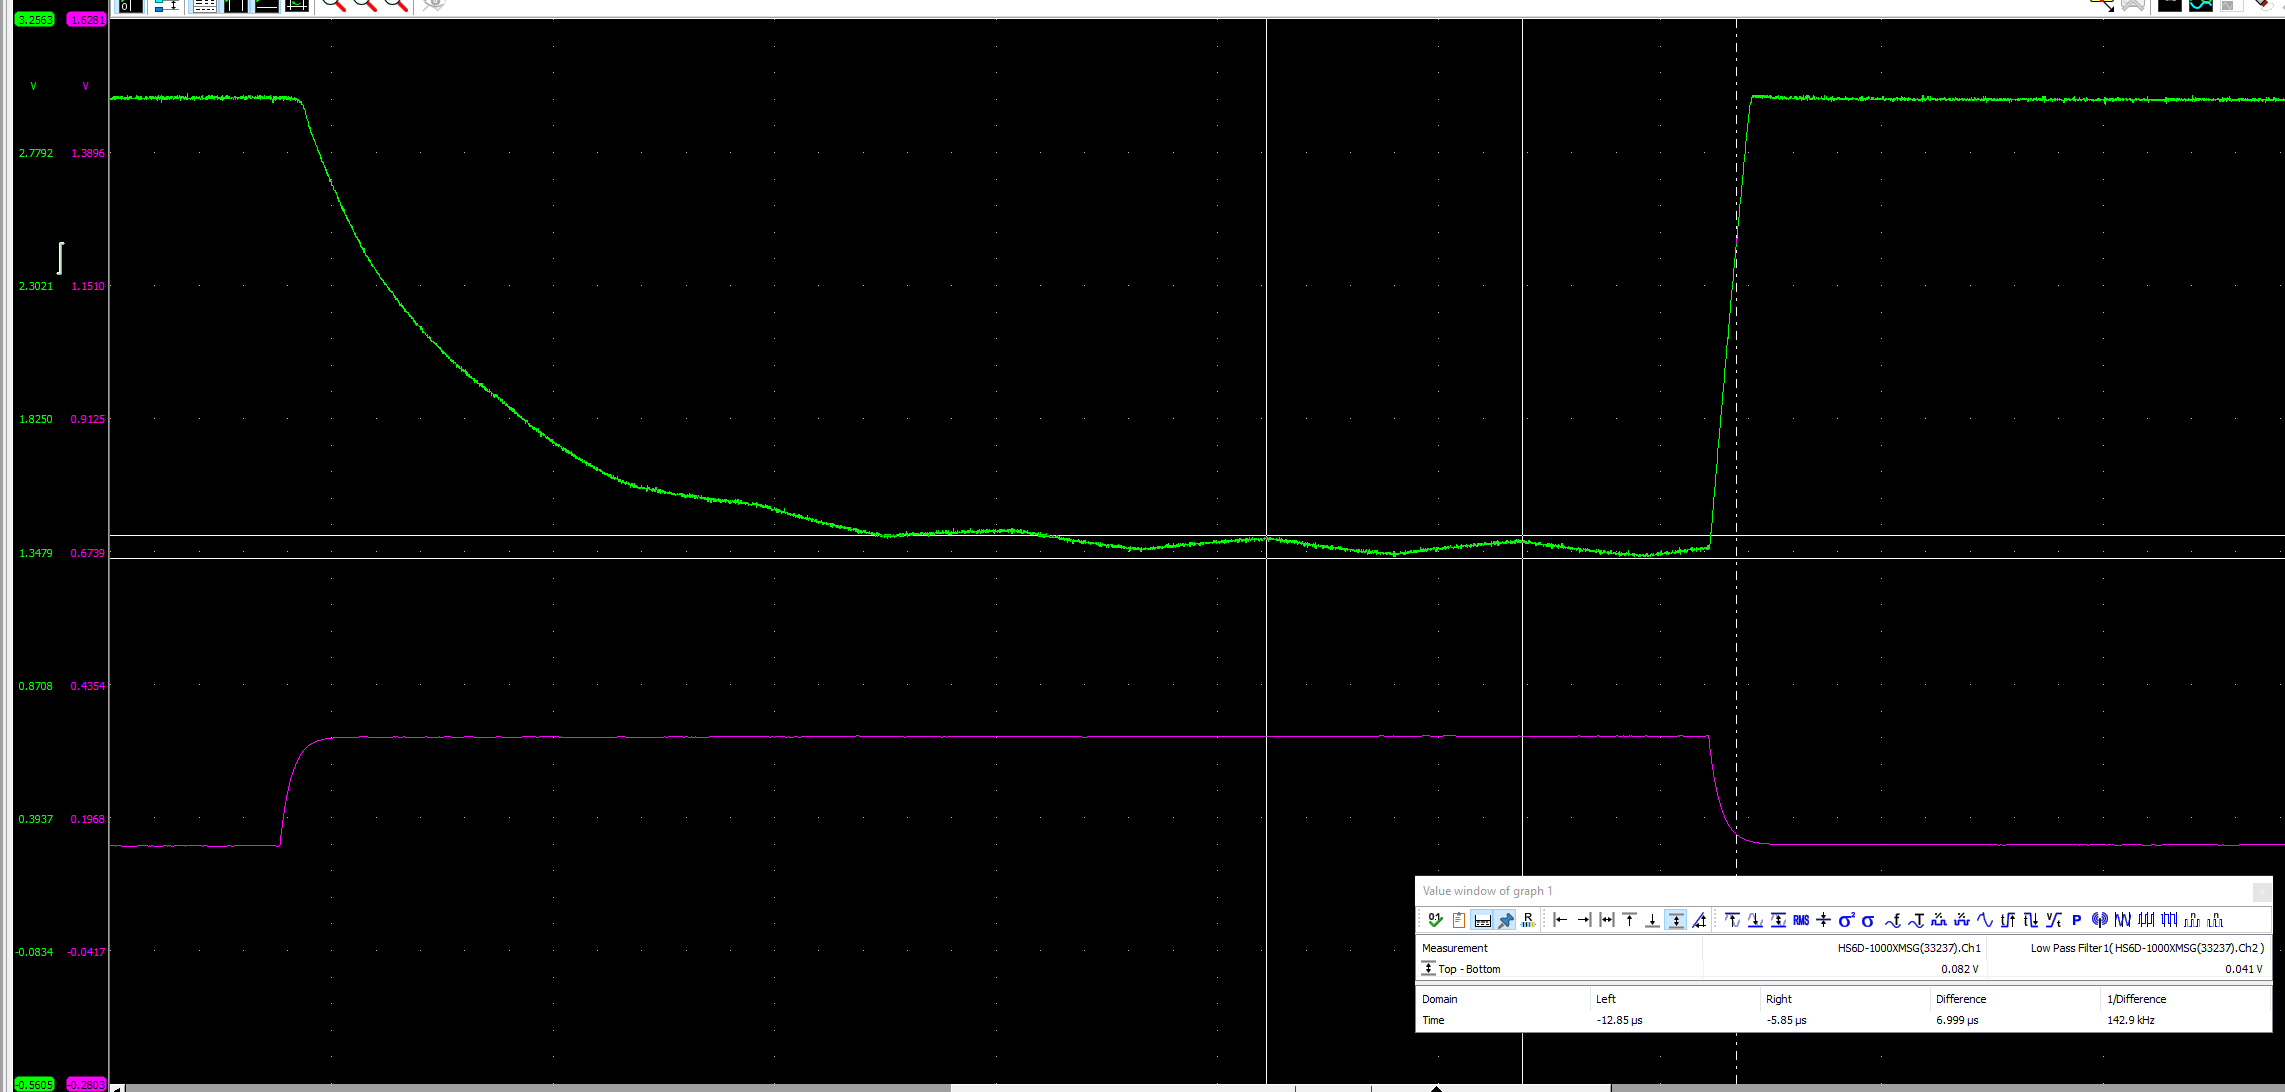The width and height of the screenshot is (2285, 1092).
Task: Click the green channel readout box showing 3.2563
Action: coord(34,18)
